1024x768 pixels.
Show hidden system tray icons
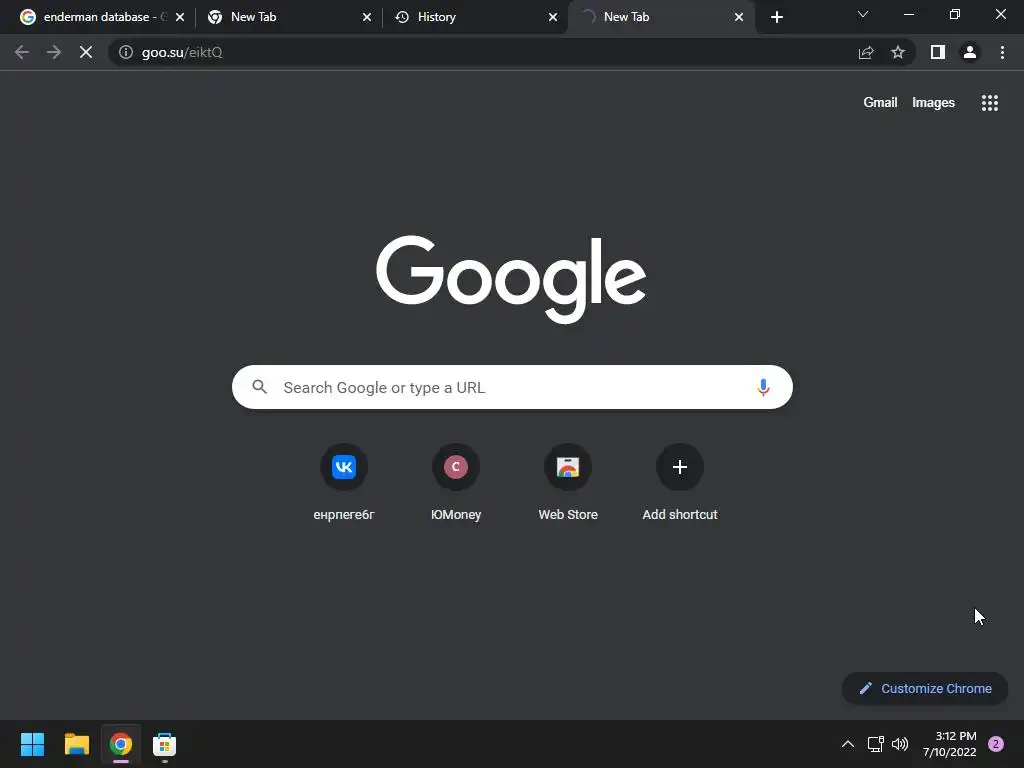(848, 744)
